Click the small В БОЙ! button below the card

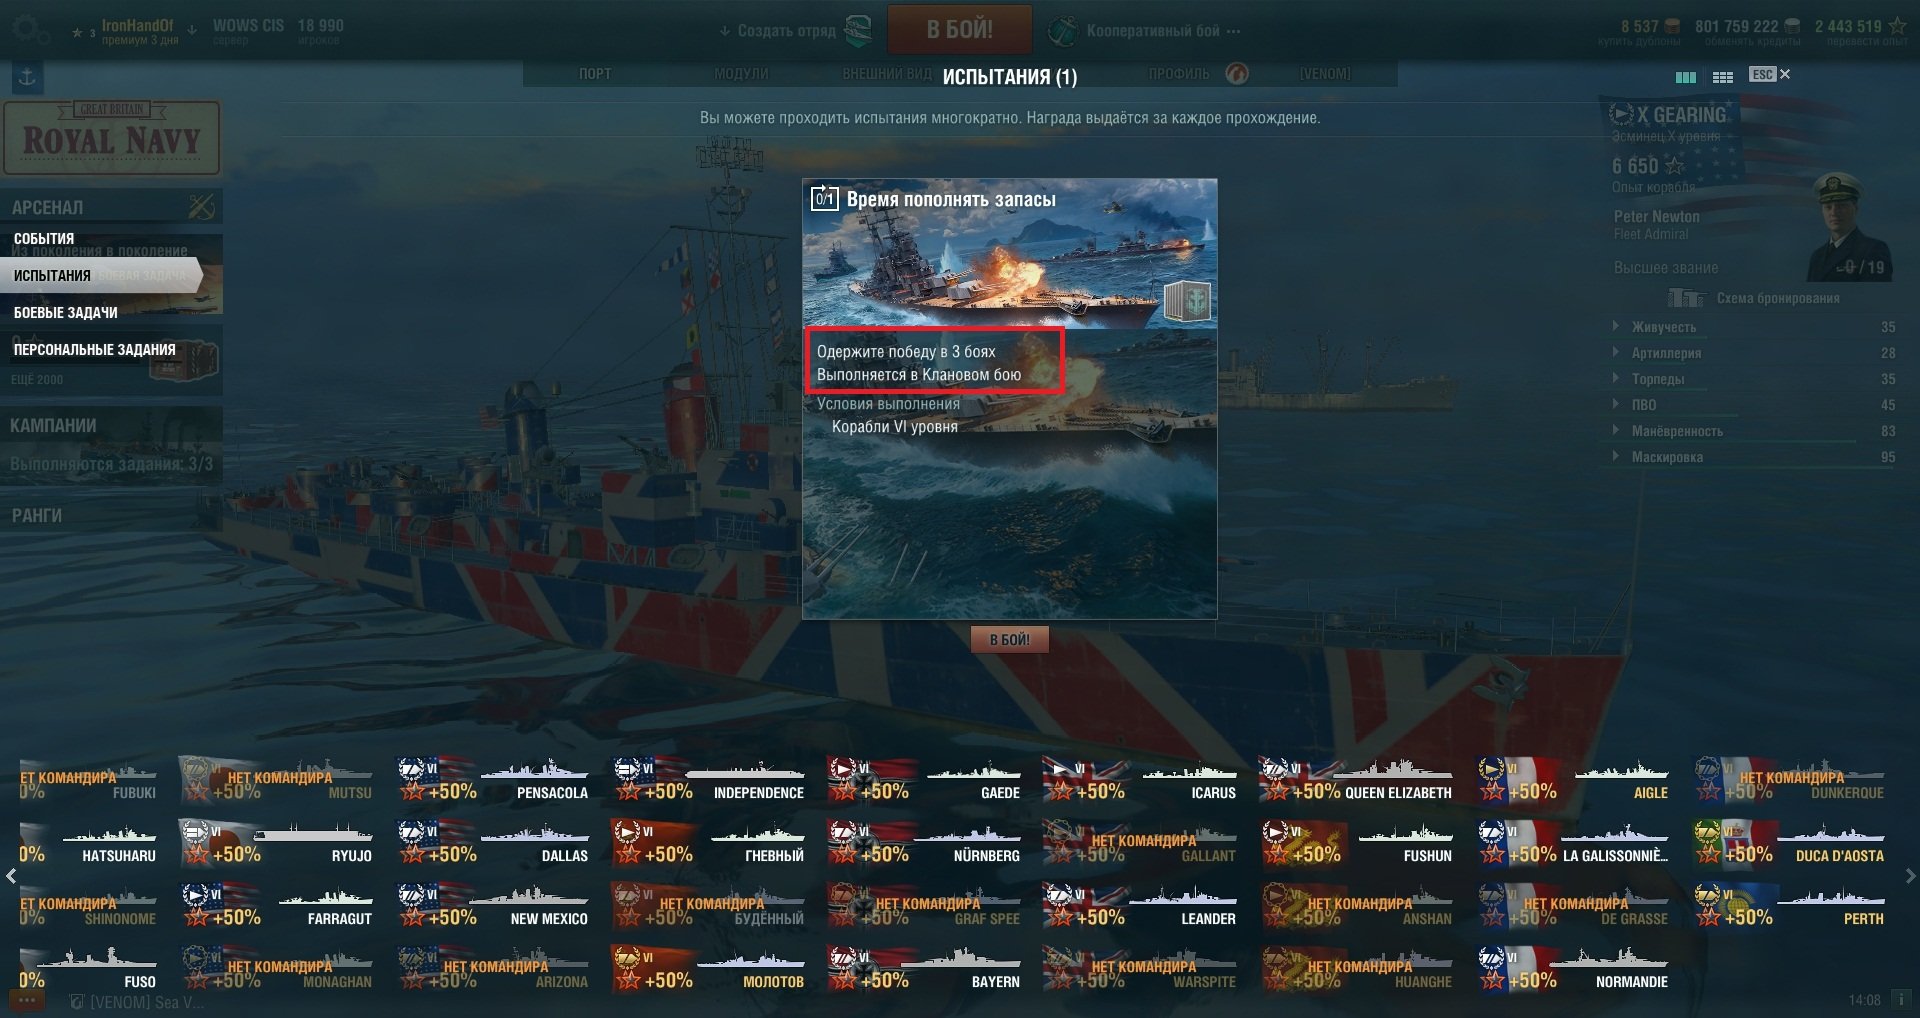click(x=1009, y=639)
